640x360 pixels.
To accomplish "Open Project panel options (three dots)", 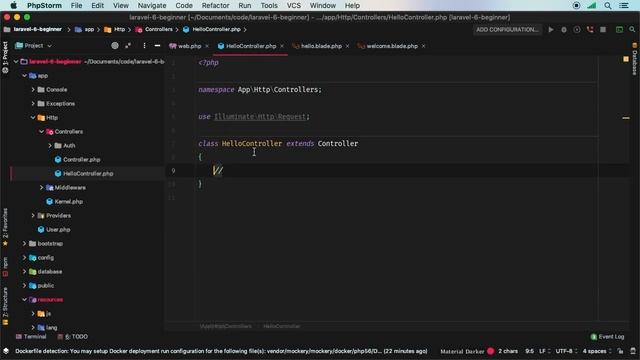I will pos(144,46).
